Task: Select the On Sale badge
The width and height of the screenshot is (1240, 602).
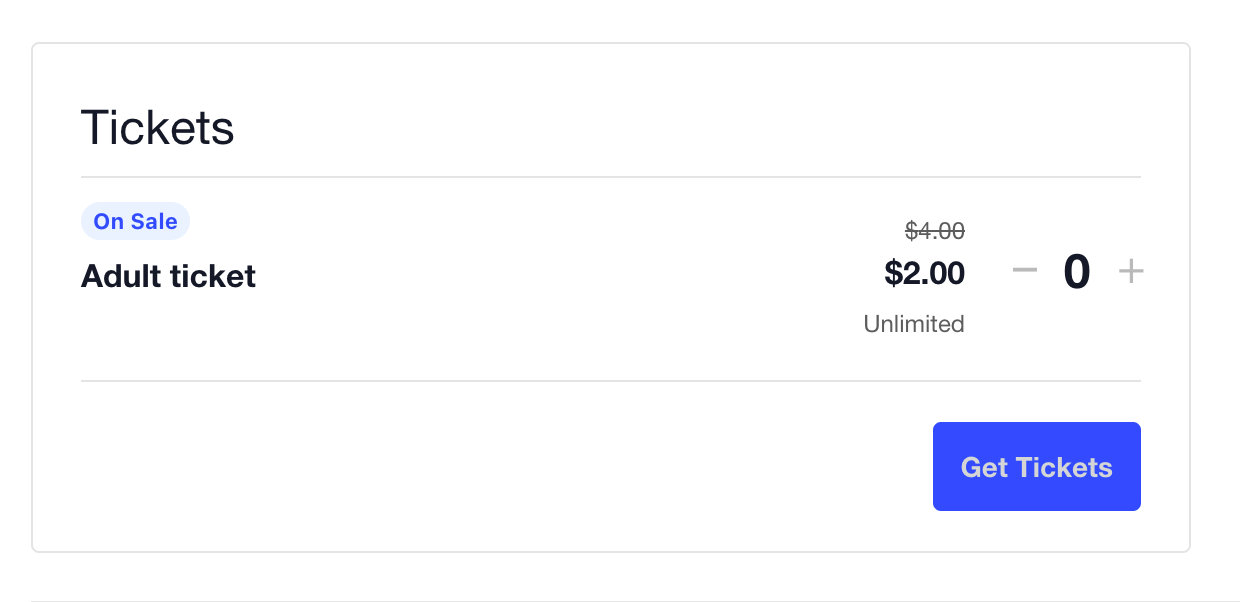Action: (x=135, y=220)
